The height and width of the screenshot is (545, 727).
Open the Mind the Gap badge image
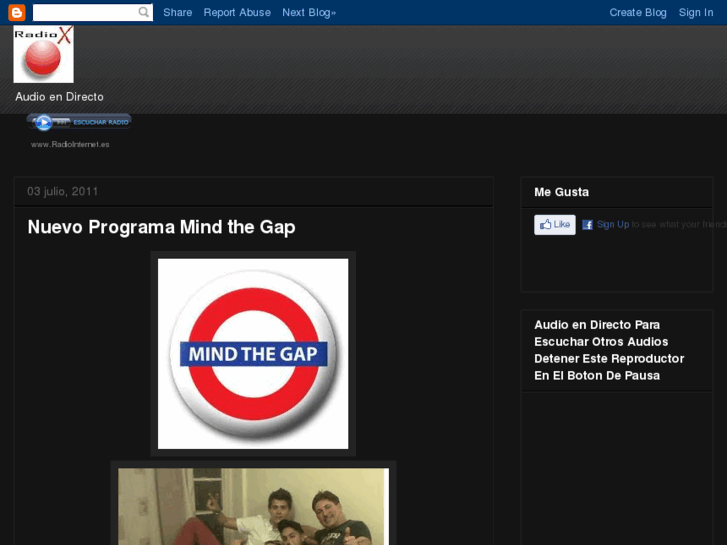(253, 353)
